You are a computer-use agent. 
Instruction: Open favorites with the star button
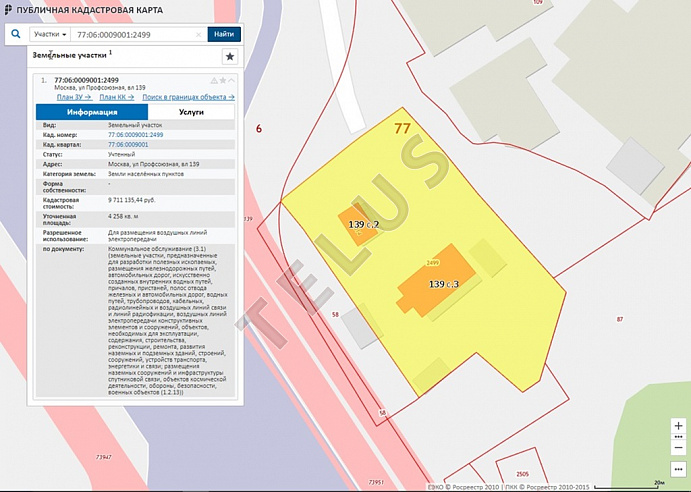tap(230, 56)
